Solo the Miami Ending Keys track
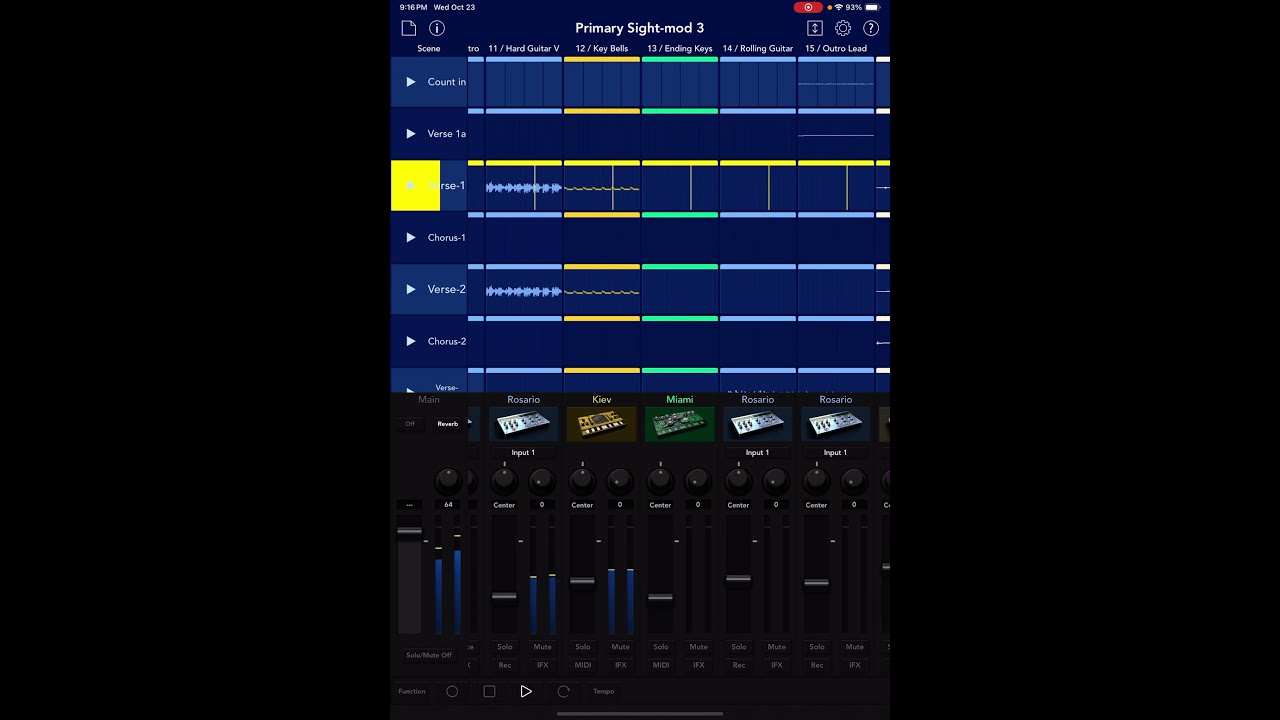 tap(661, 647)
